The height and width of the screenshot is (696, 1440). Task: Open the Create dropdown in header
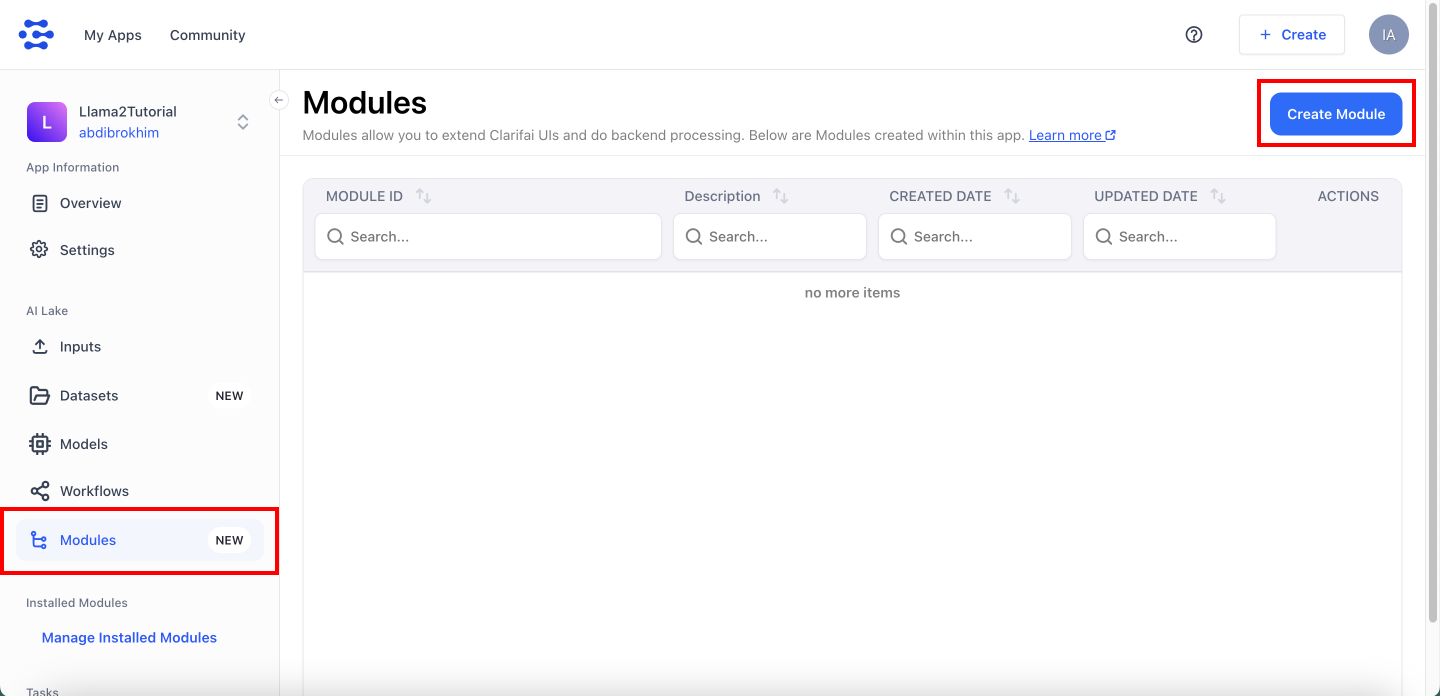click(1291, 34)
